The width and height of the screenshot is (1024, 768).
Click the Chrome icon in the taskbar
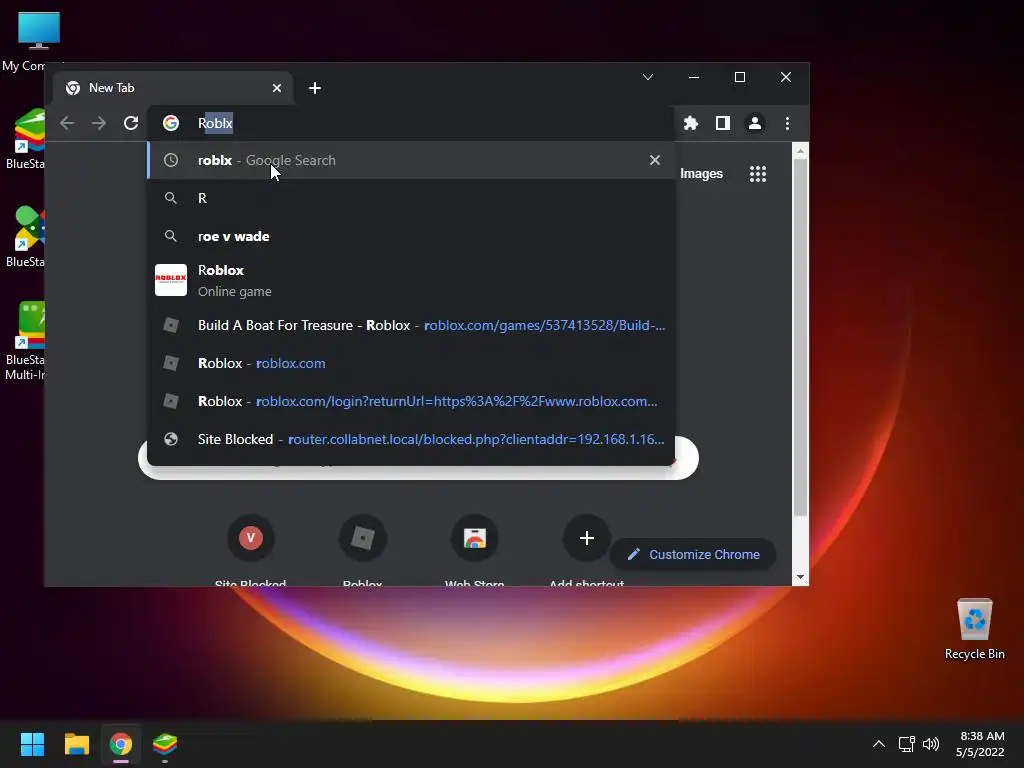coord(121,744)
